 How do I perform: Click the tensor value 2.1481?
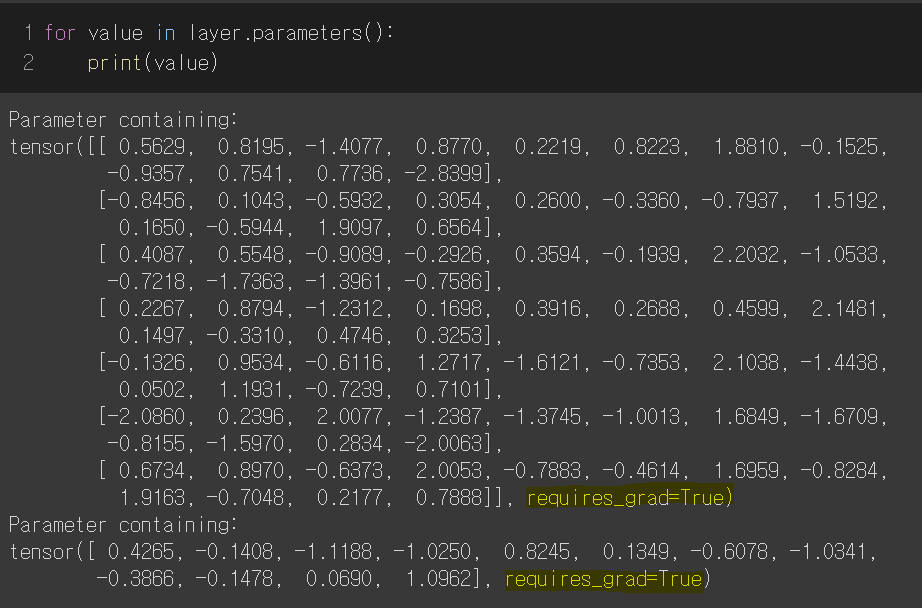(x=845, y=309)
